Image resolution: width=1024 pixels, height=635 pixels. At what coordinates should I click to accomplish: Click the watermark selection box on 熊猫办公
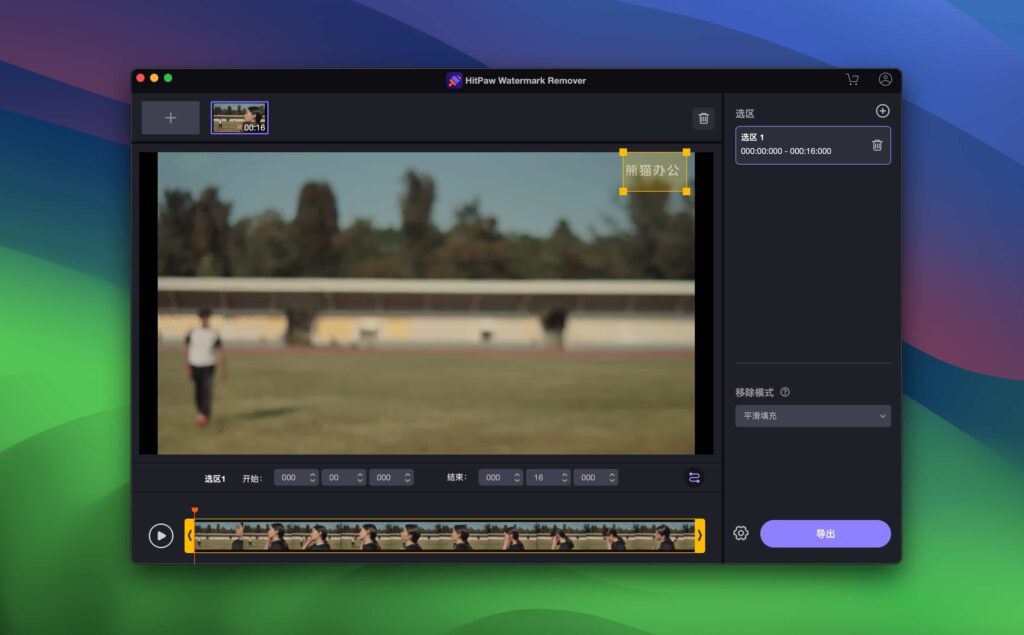tap(654, 171)
